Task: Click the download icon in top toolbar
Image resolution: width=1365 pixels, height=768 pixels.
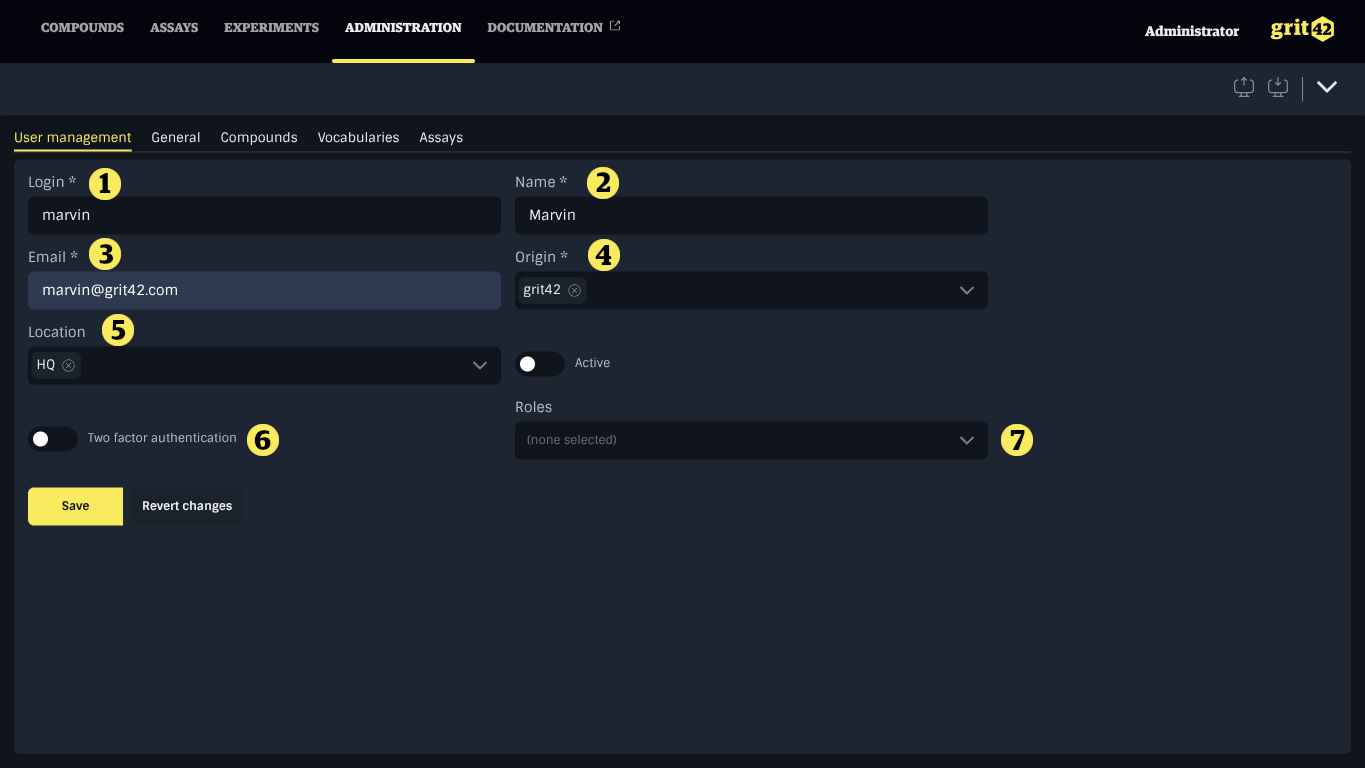Action: click(x=1278, y=87)
